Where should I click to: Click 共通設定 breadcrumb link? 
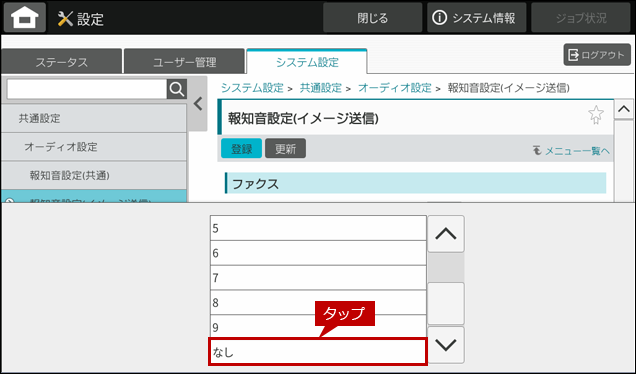[x=320, y=88]
